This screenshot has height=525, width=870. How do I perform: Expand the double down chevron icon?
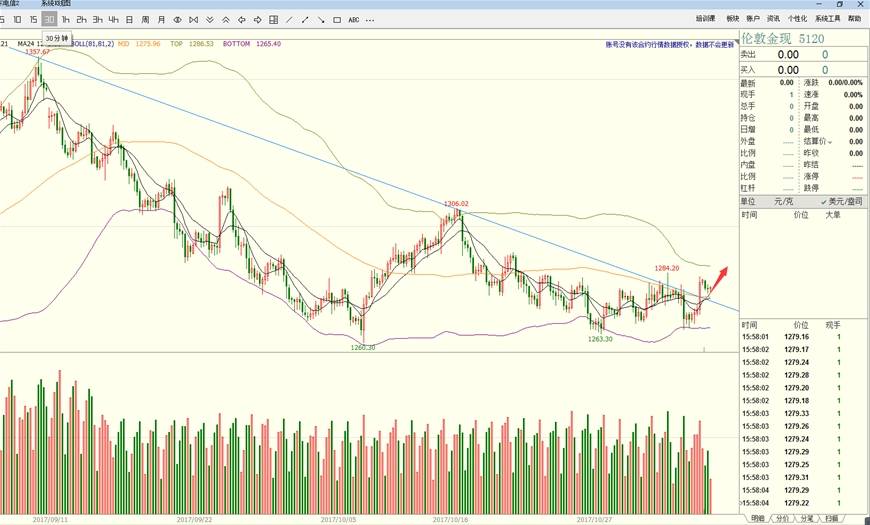(209, 20)
